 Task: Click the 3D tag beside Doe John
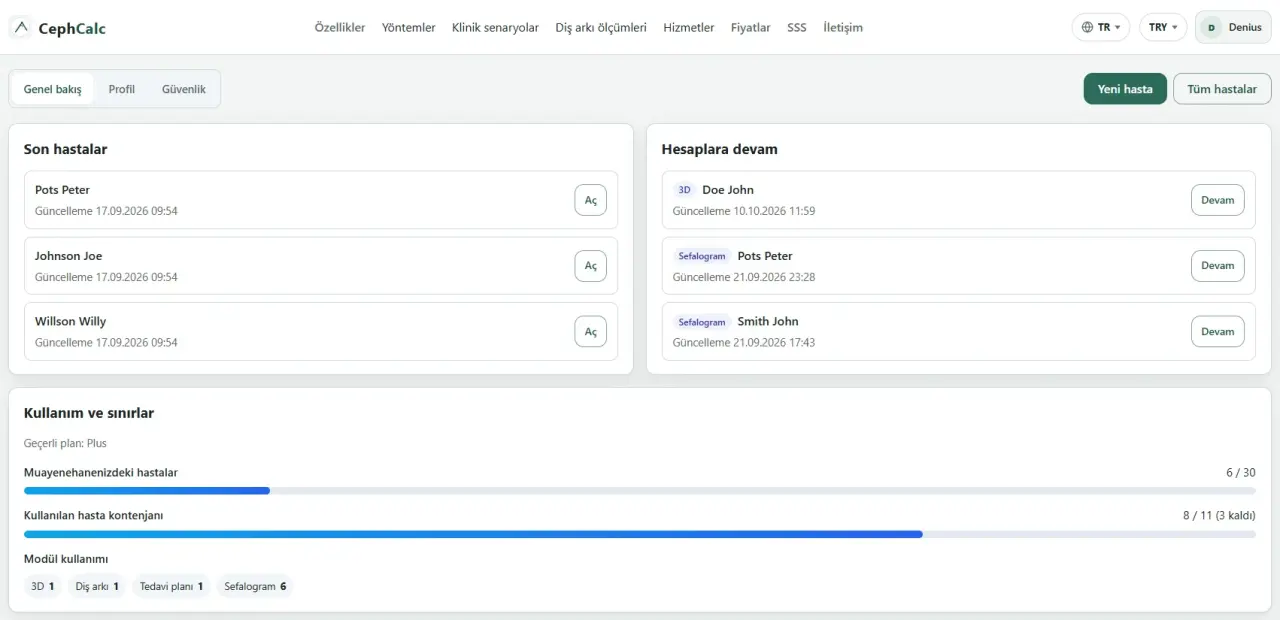685,190
